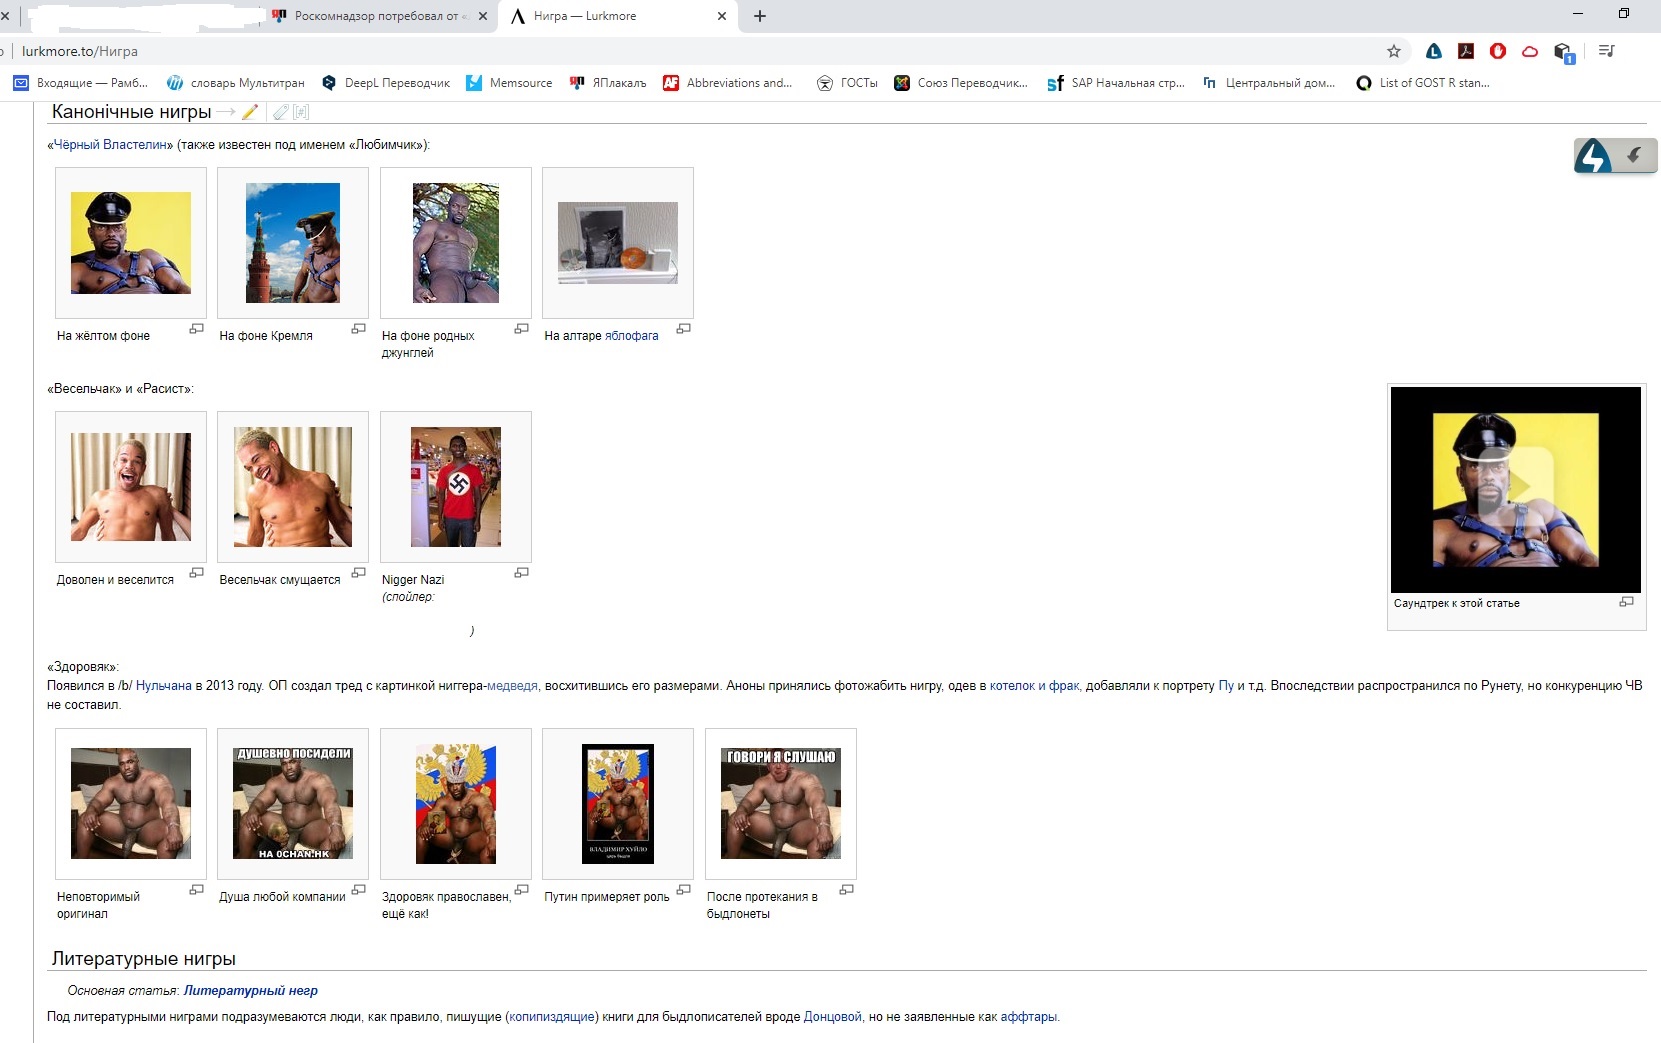Play the soundtrack video
Image resolution: width=1661 pixels, height=1043 pixels.
(1517, 489)
